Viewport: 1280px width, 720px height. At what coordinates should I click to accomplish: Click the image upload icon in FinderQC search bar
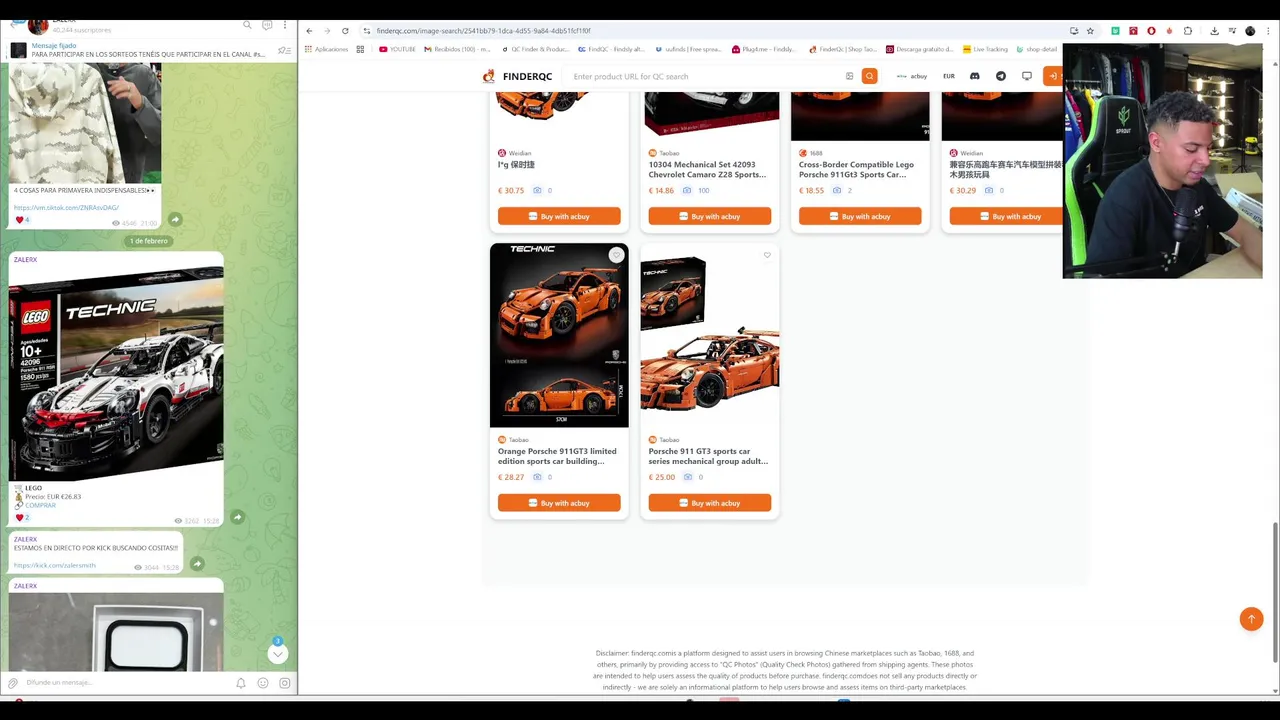pyautogui.click(x=850, y=76)
